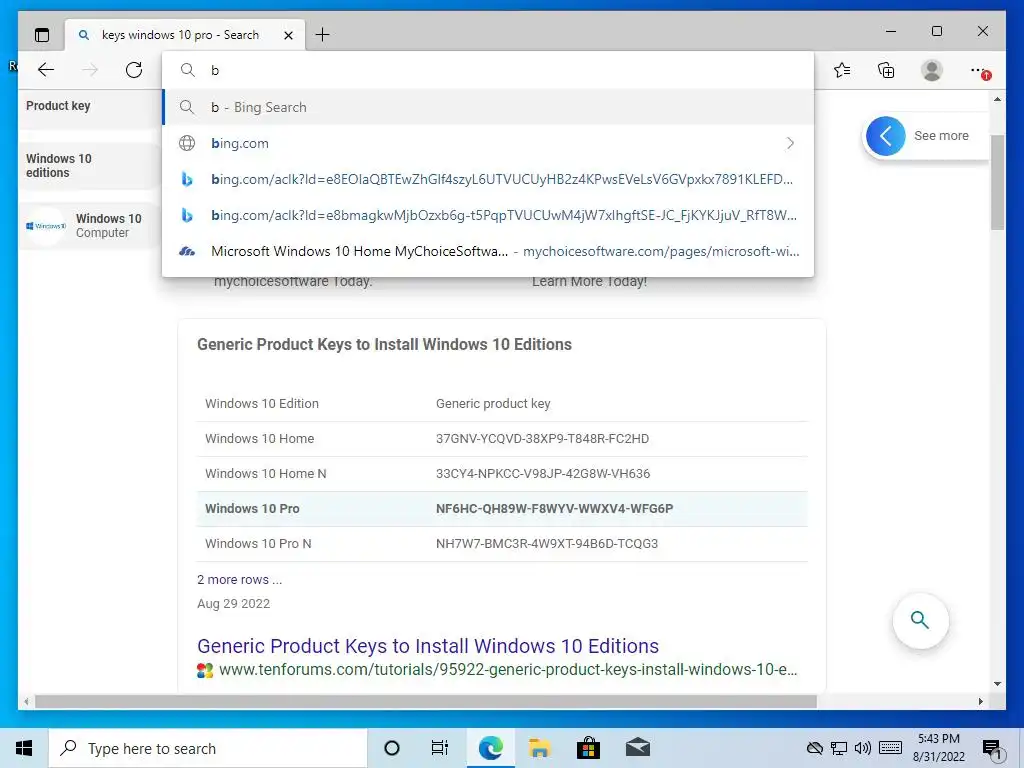Open taskbar clock 5:43 PM
The height and width of the screenshot is (768, 1024).
(x=938, y=748)
